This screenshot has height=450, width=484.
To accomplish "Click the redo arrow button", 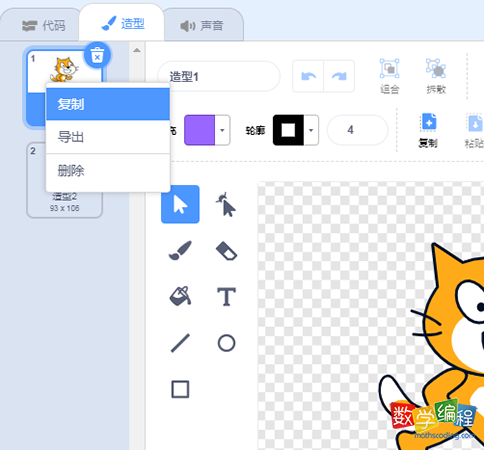I will pyautogui.click(x=339, y=76).
